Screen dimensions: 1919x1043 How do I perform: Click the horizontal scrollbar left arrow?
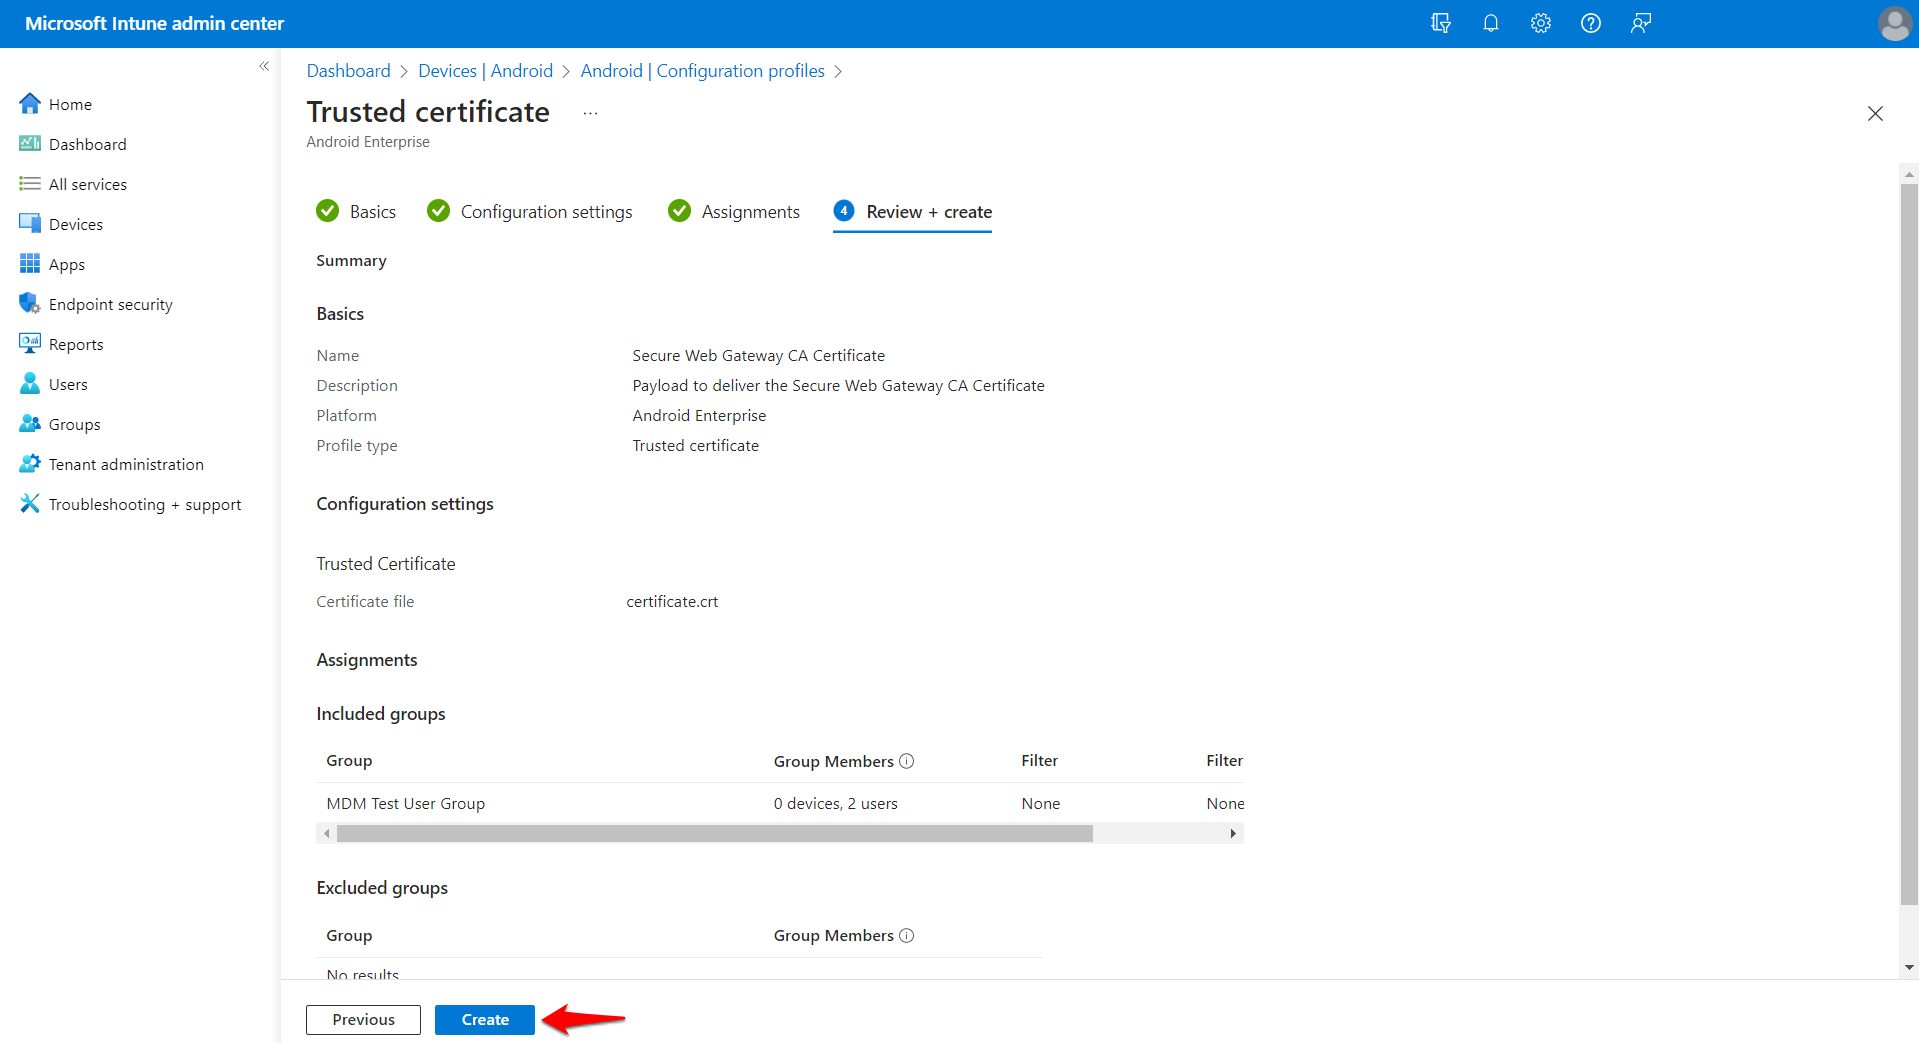[x=327, y=833]
